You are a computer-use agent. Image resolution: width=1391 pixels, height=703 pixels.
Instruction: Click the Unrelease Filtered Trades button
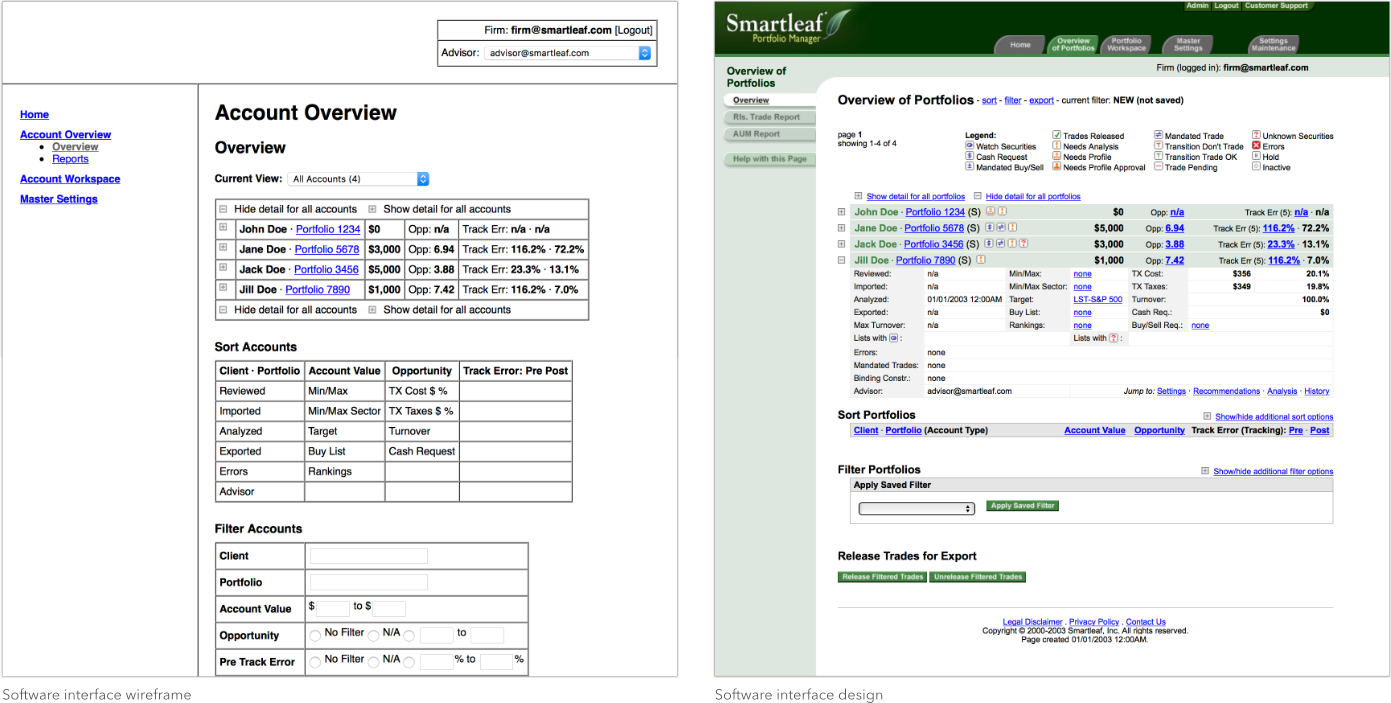(x=978, y=577)
